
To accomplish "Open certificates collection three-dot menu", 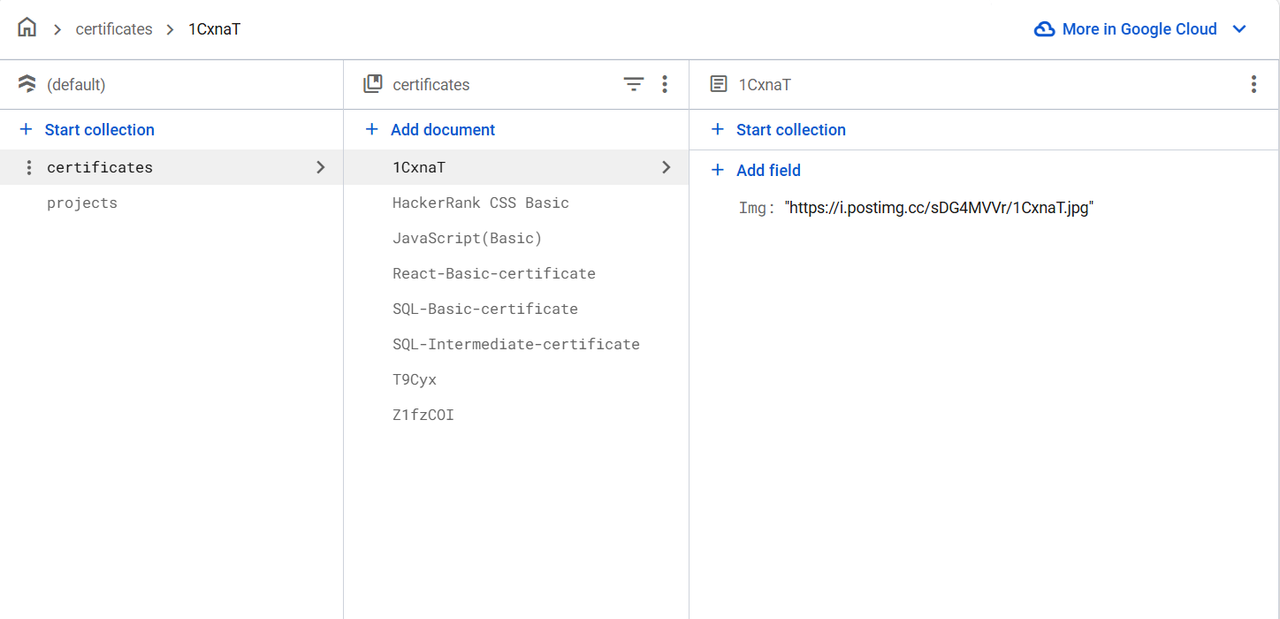I will (665, 85).
